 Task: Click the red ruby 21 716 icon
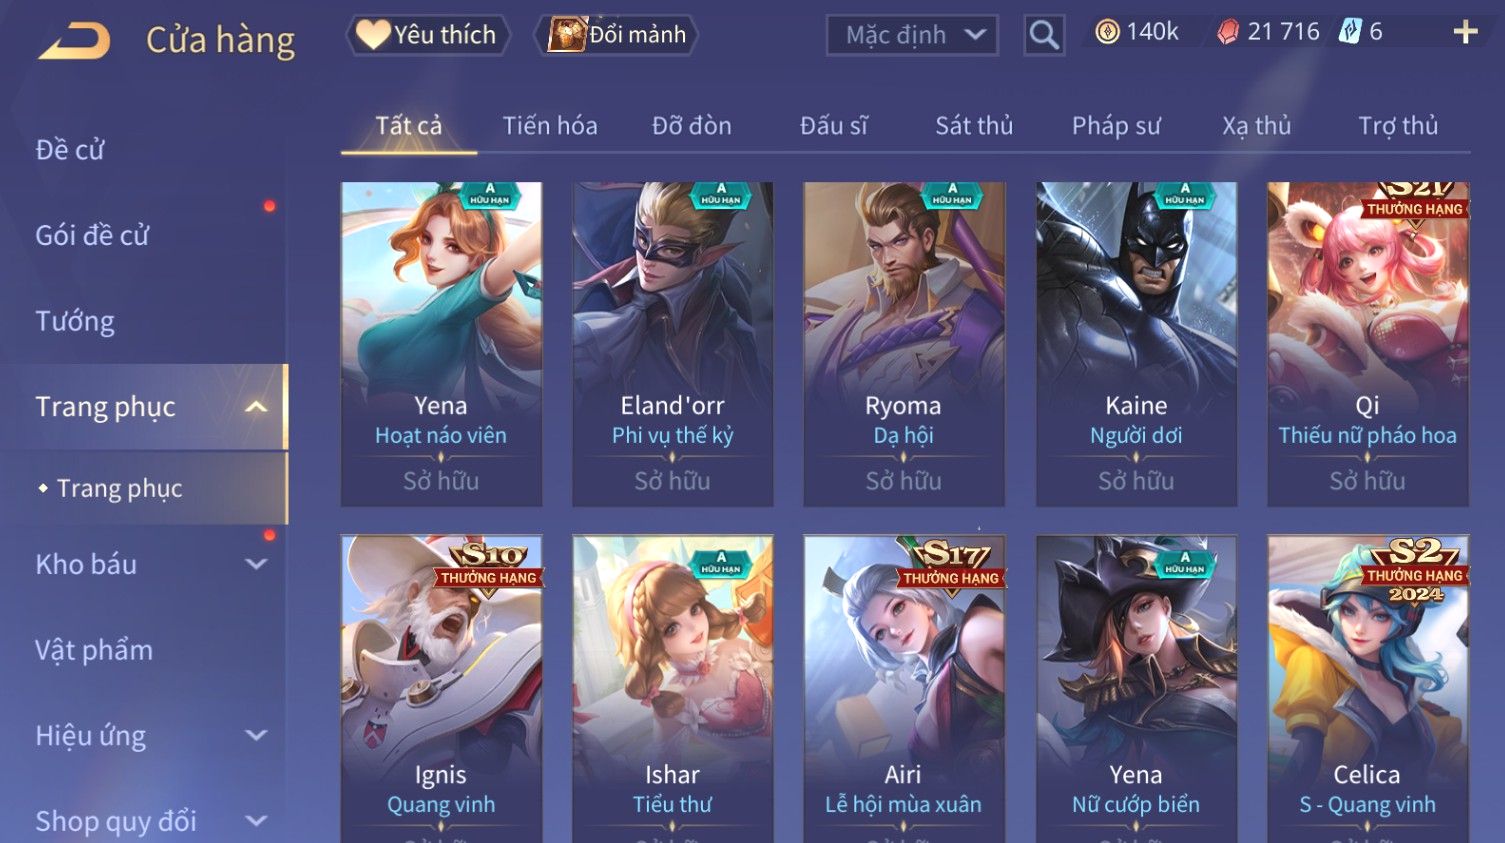pyautogui.click(x=1227, y=32)
